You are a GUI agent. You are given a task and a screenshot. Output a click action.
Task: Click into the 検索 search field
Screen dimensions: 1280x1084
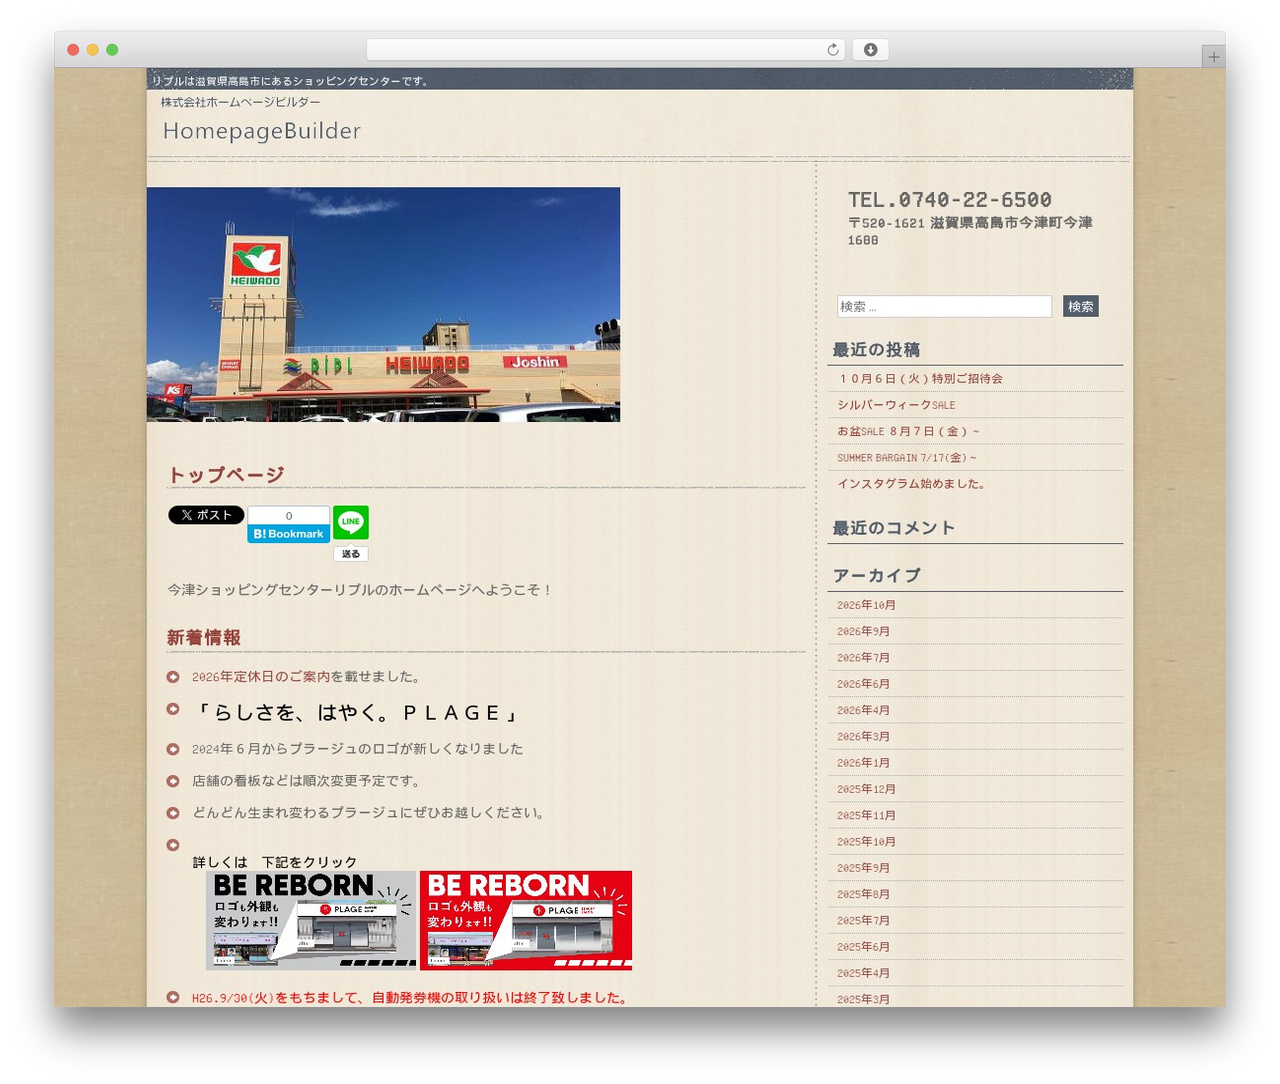pyautogui.click(x=944, y=306)
